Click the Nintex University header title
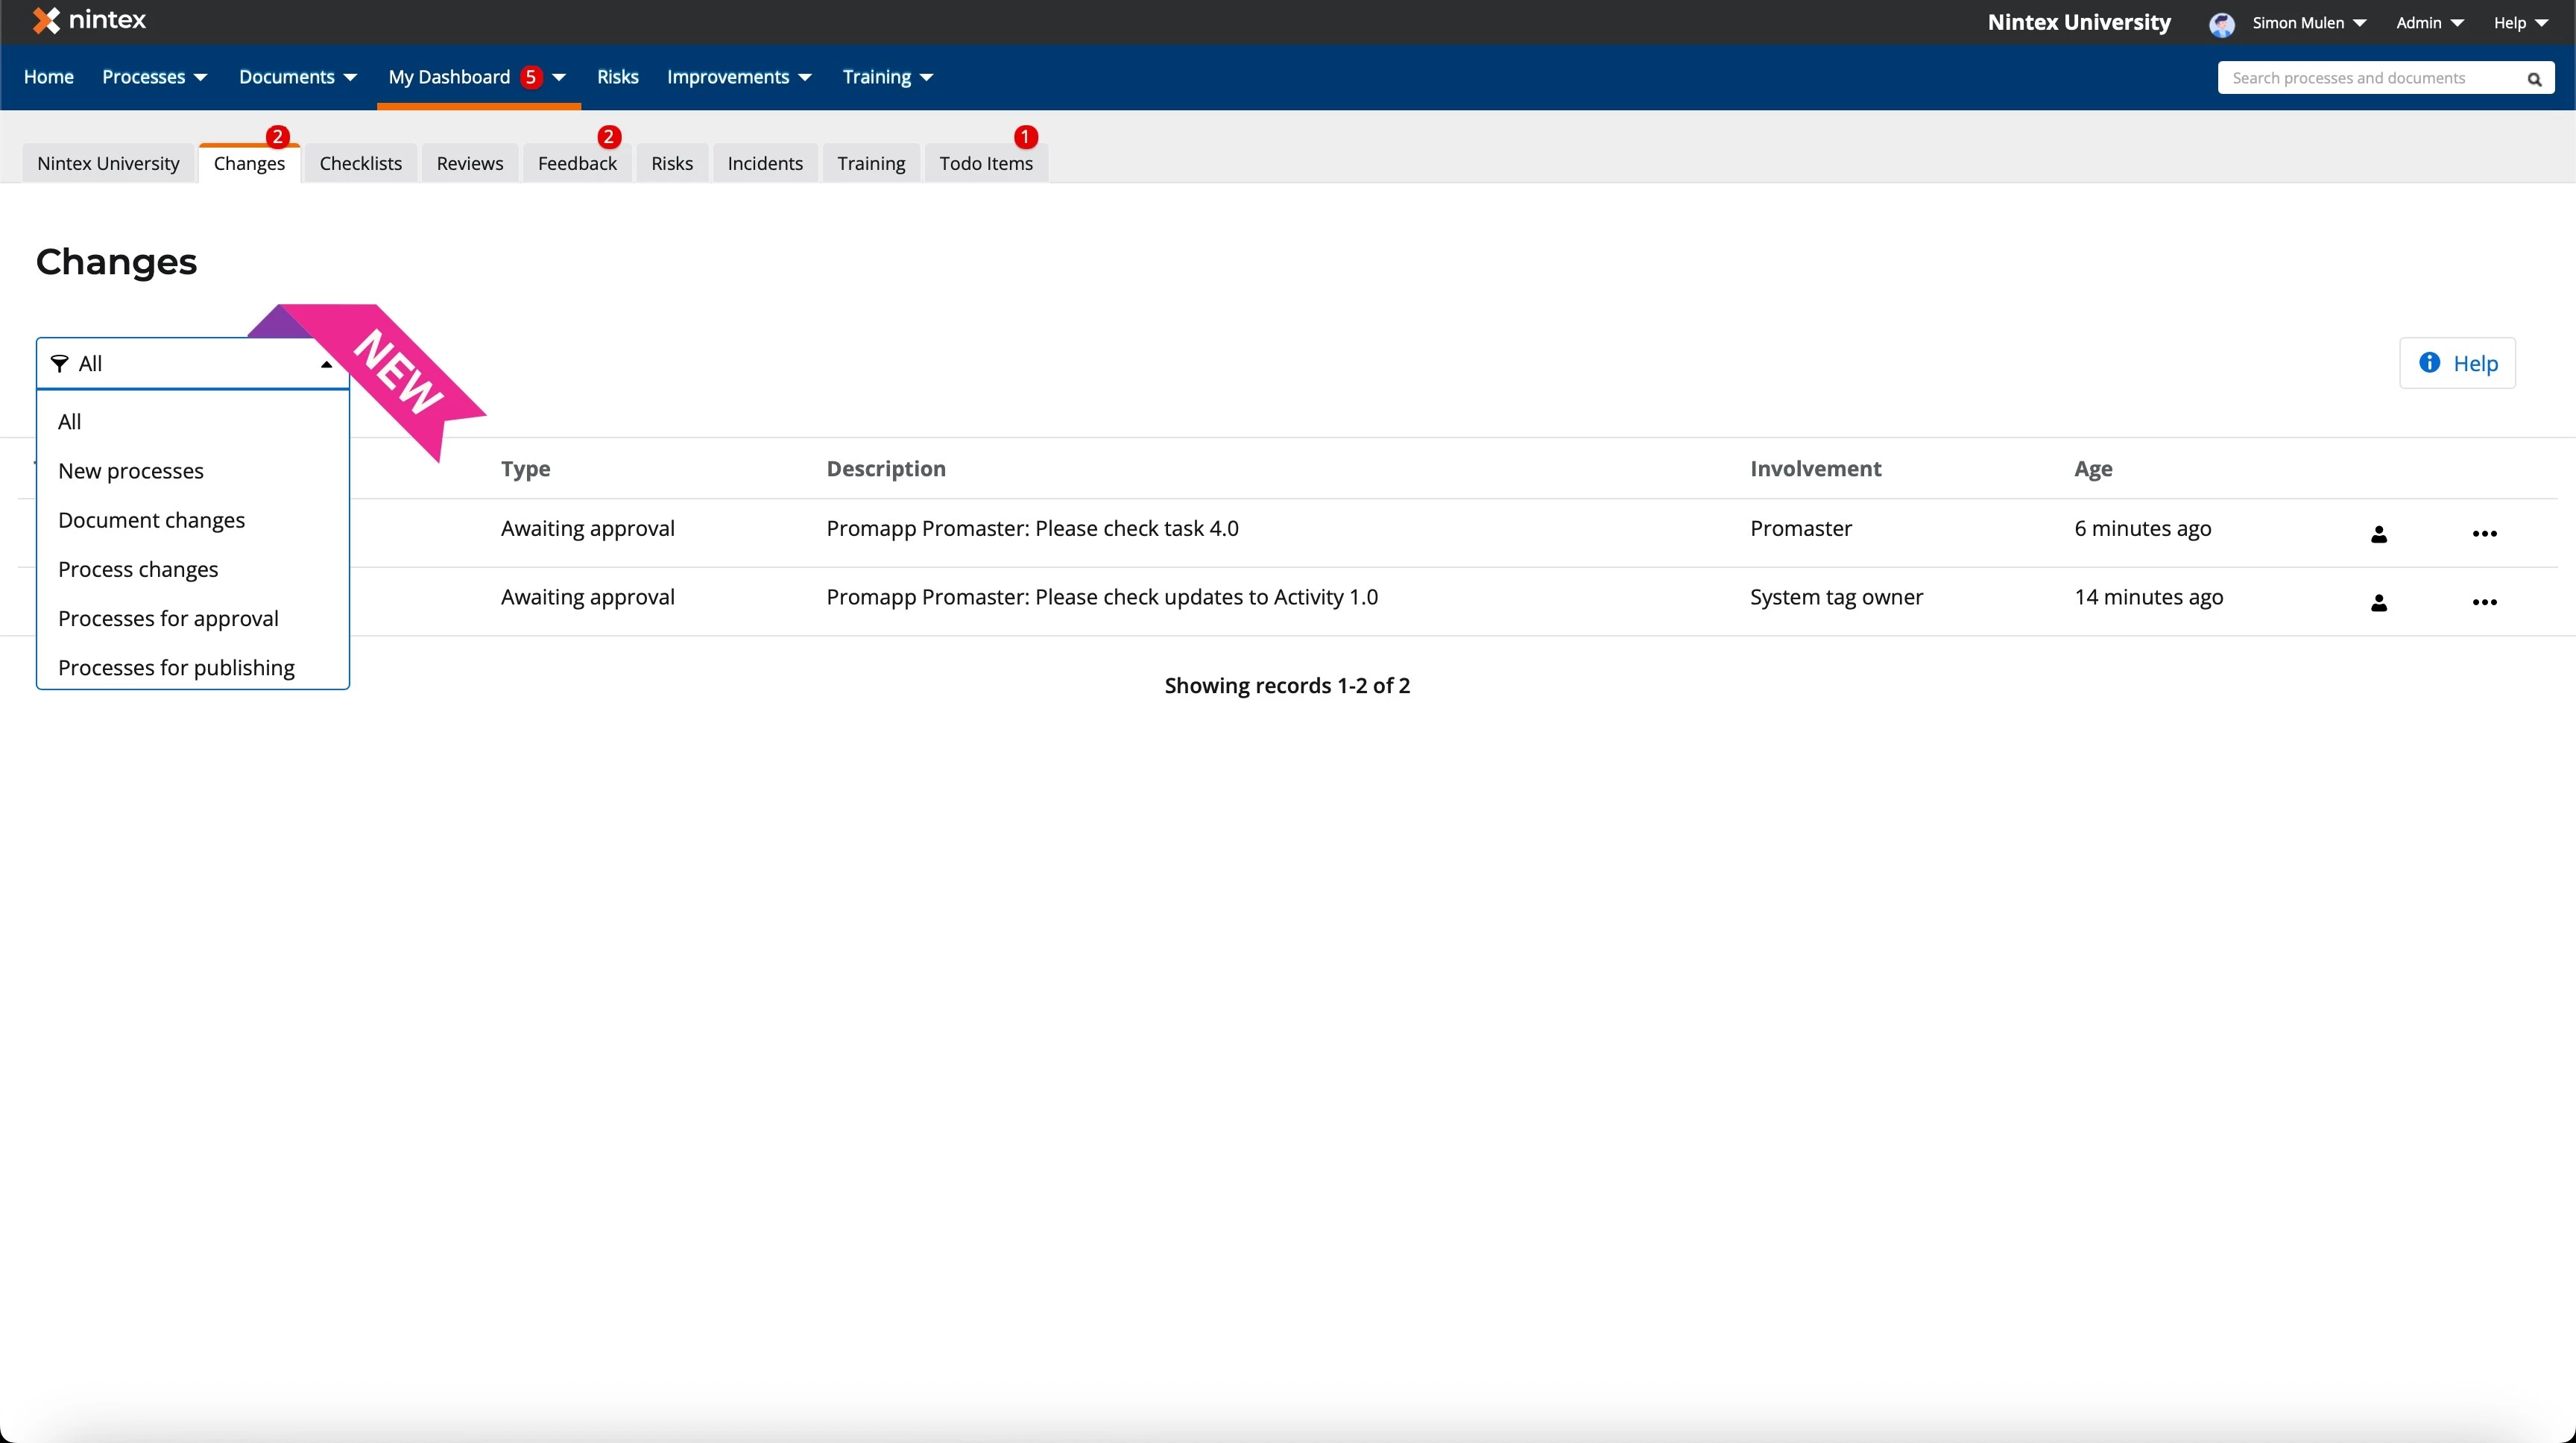The image size is (2576, 1443). click(2079, 23)
